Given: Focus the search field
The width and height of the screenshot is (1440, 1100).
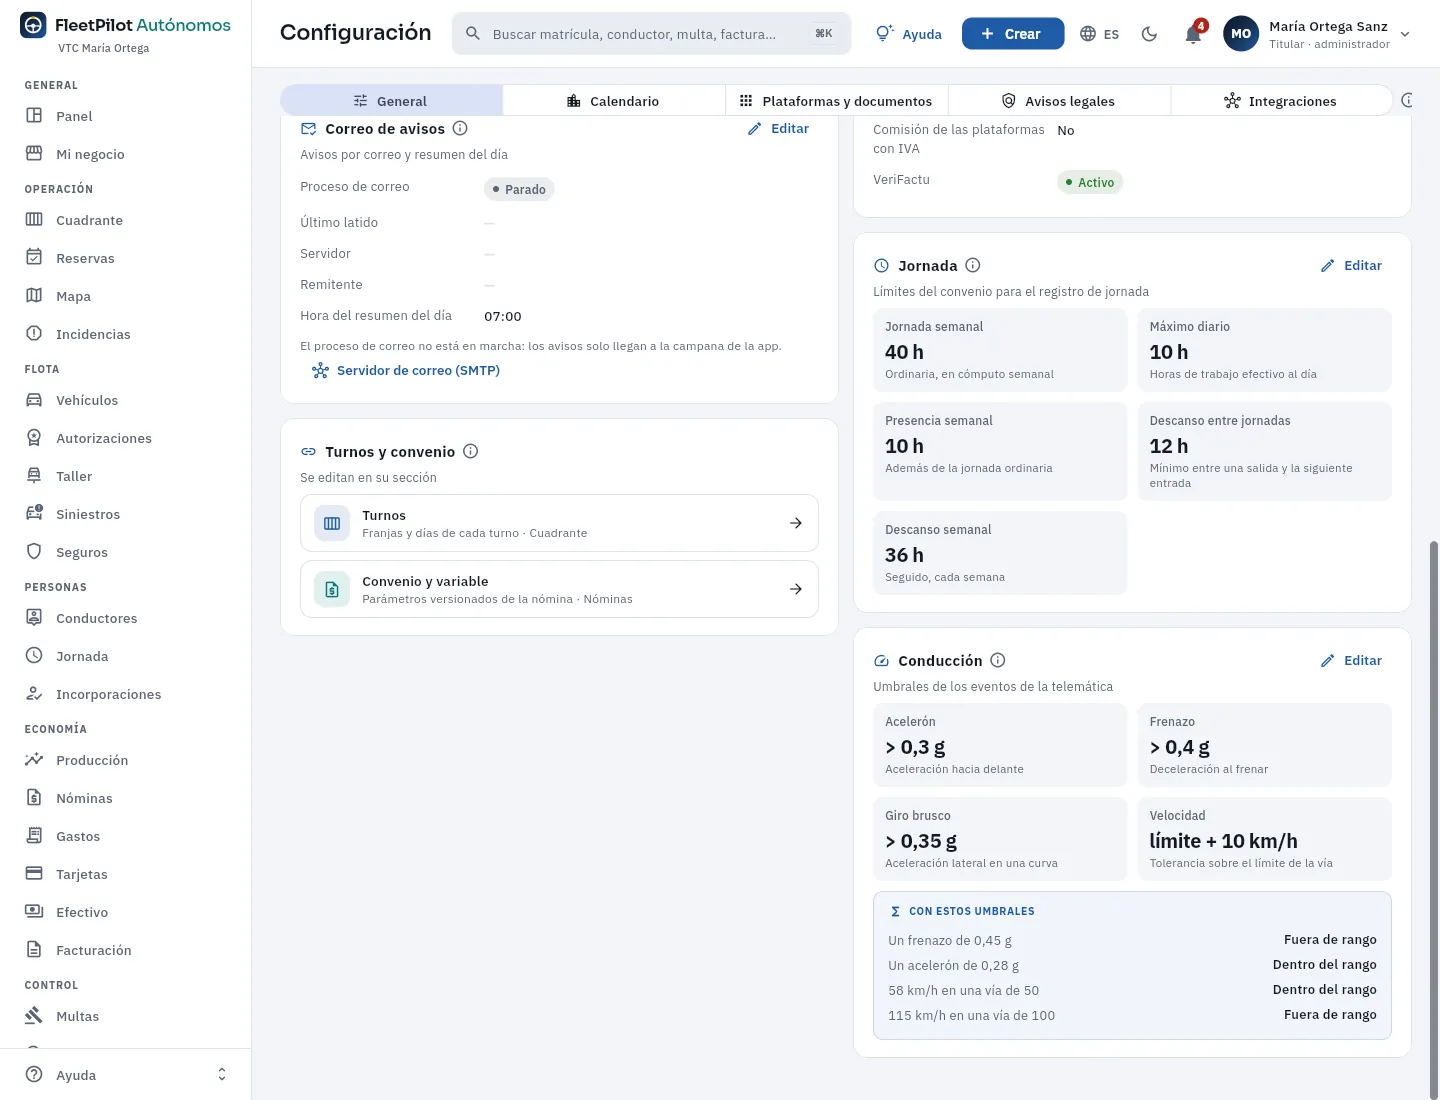Looking at the screenshot, I should tap(651, 34).
